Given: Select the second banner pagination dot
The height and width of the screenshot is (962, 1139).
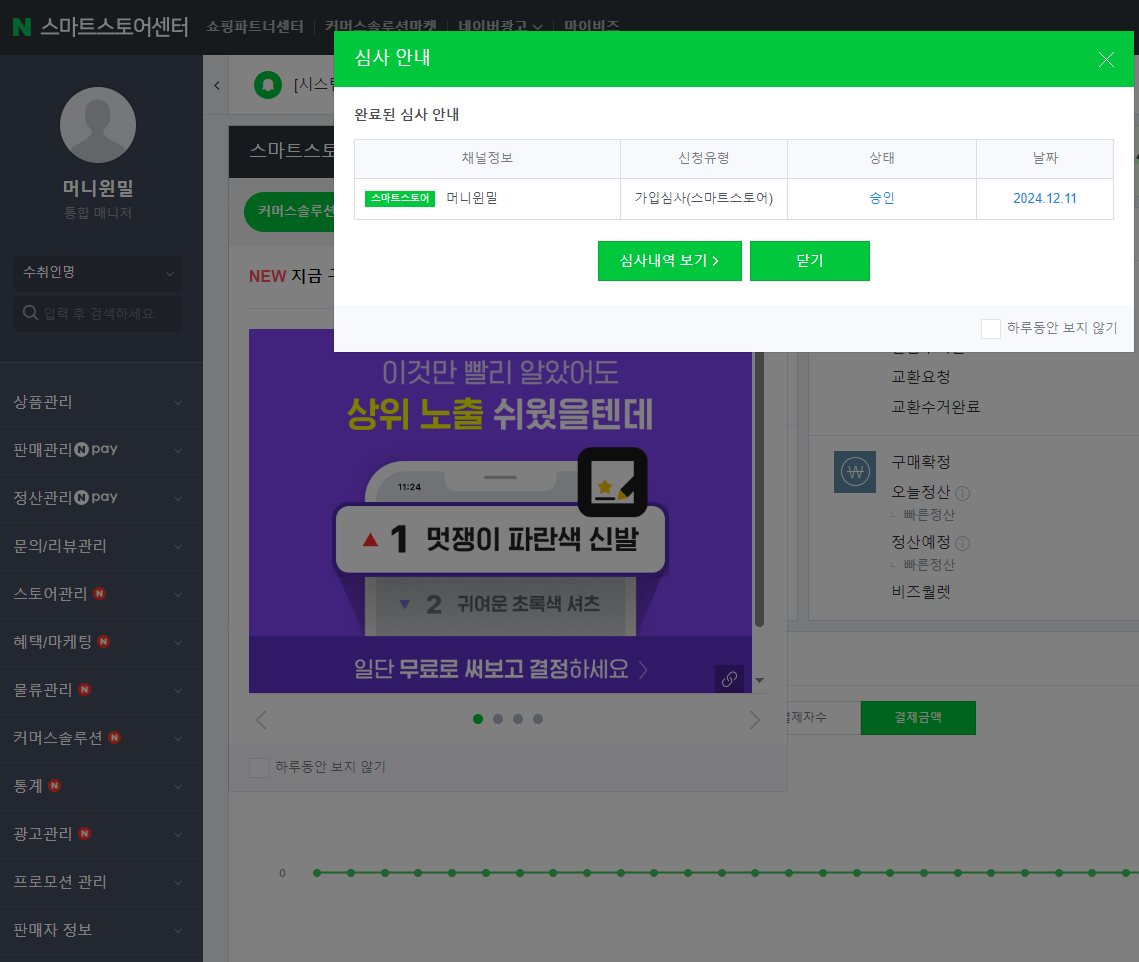Looking at the screenshot, I should (x=498, y=719).
